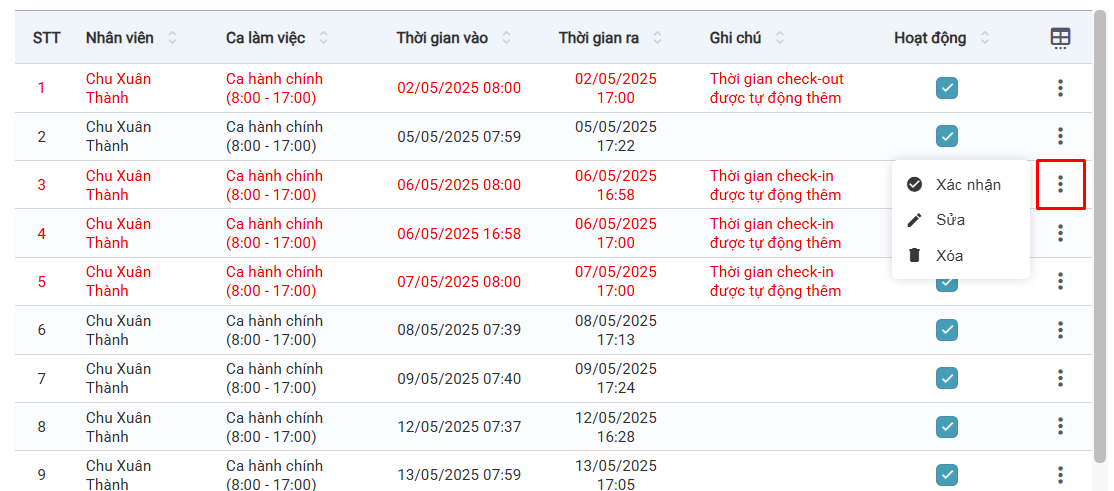The height and width of the screenshot is (491, 1114).
Task: Sort by Nhân viên column arrows
Action: pos(172,38)
